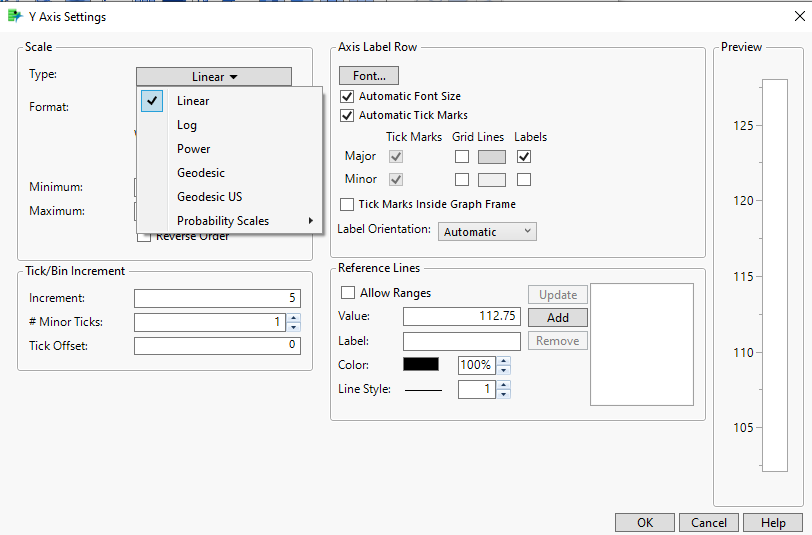Select Geodesic scale option

pyautogui.click(x=230, y=172)
